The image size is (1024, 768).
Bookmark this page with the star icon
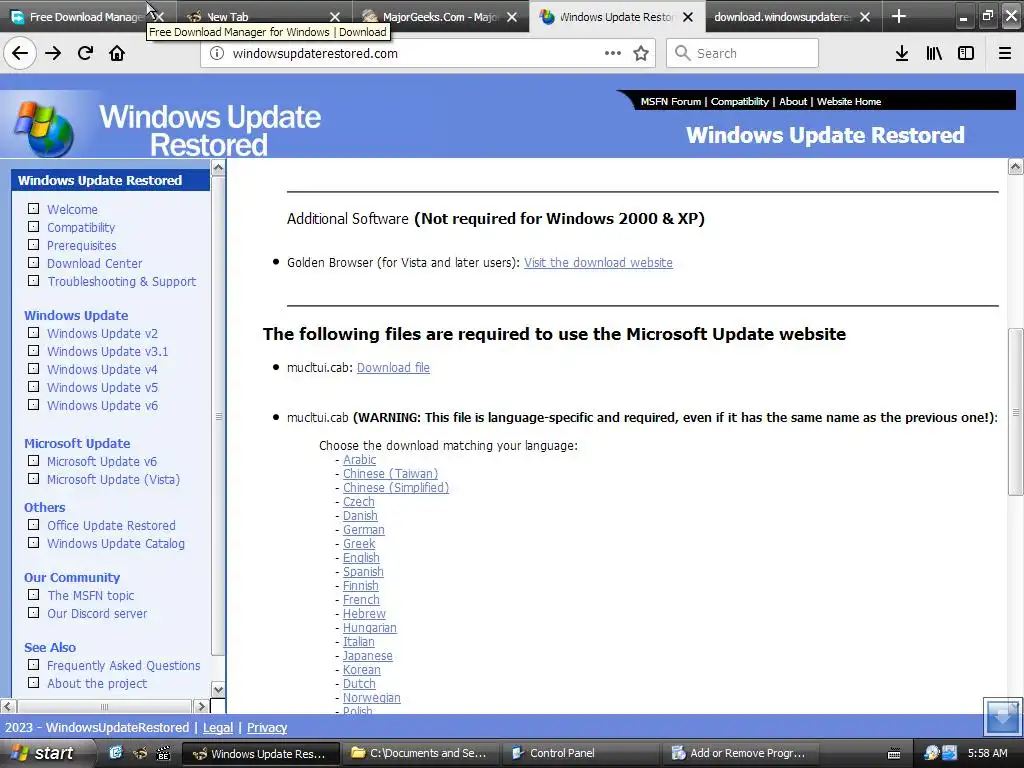[641, 54]
